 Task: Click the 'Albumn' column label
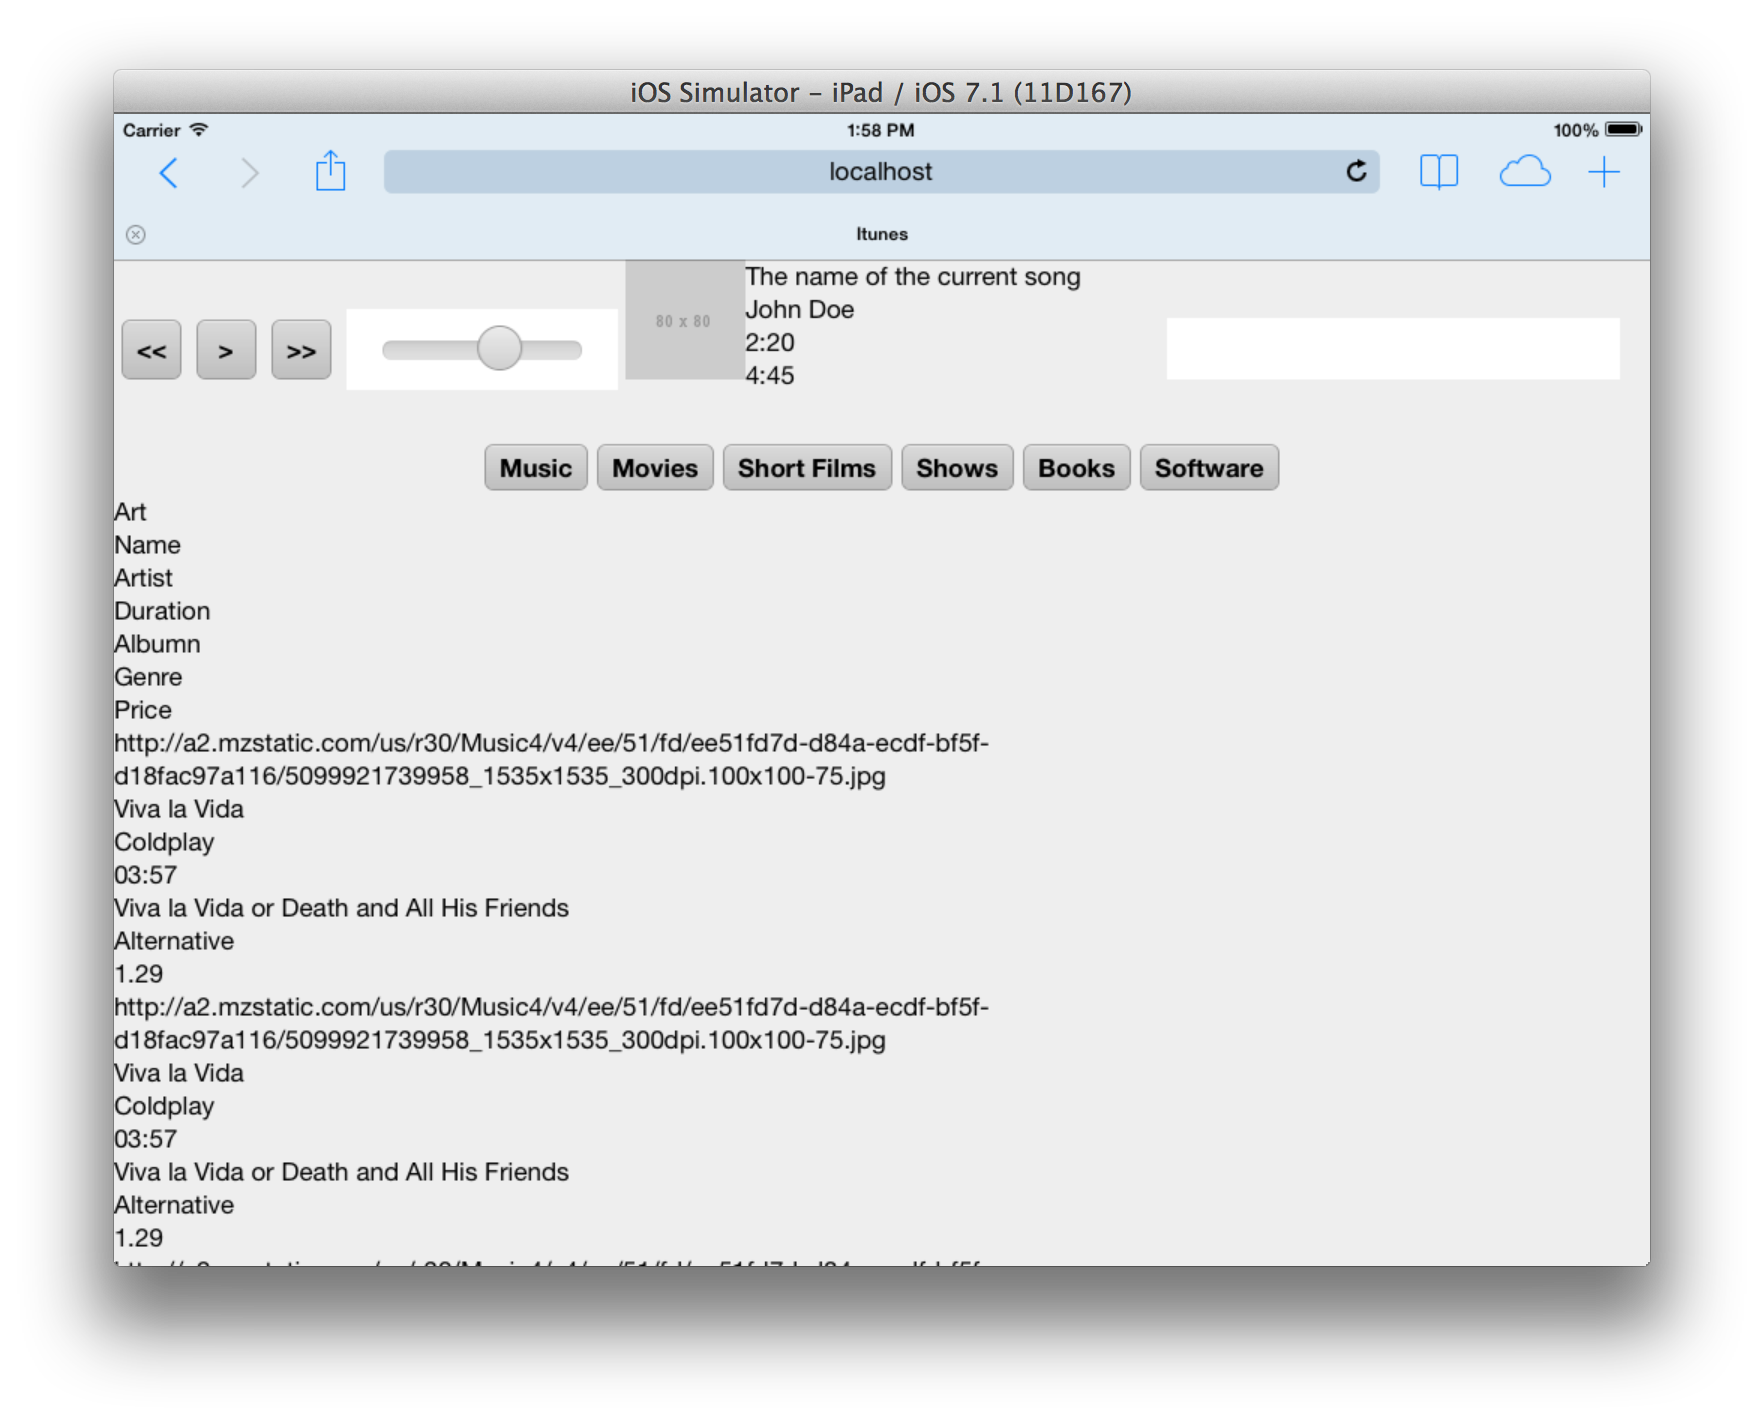tap(157, 644)
